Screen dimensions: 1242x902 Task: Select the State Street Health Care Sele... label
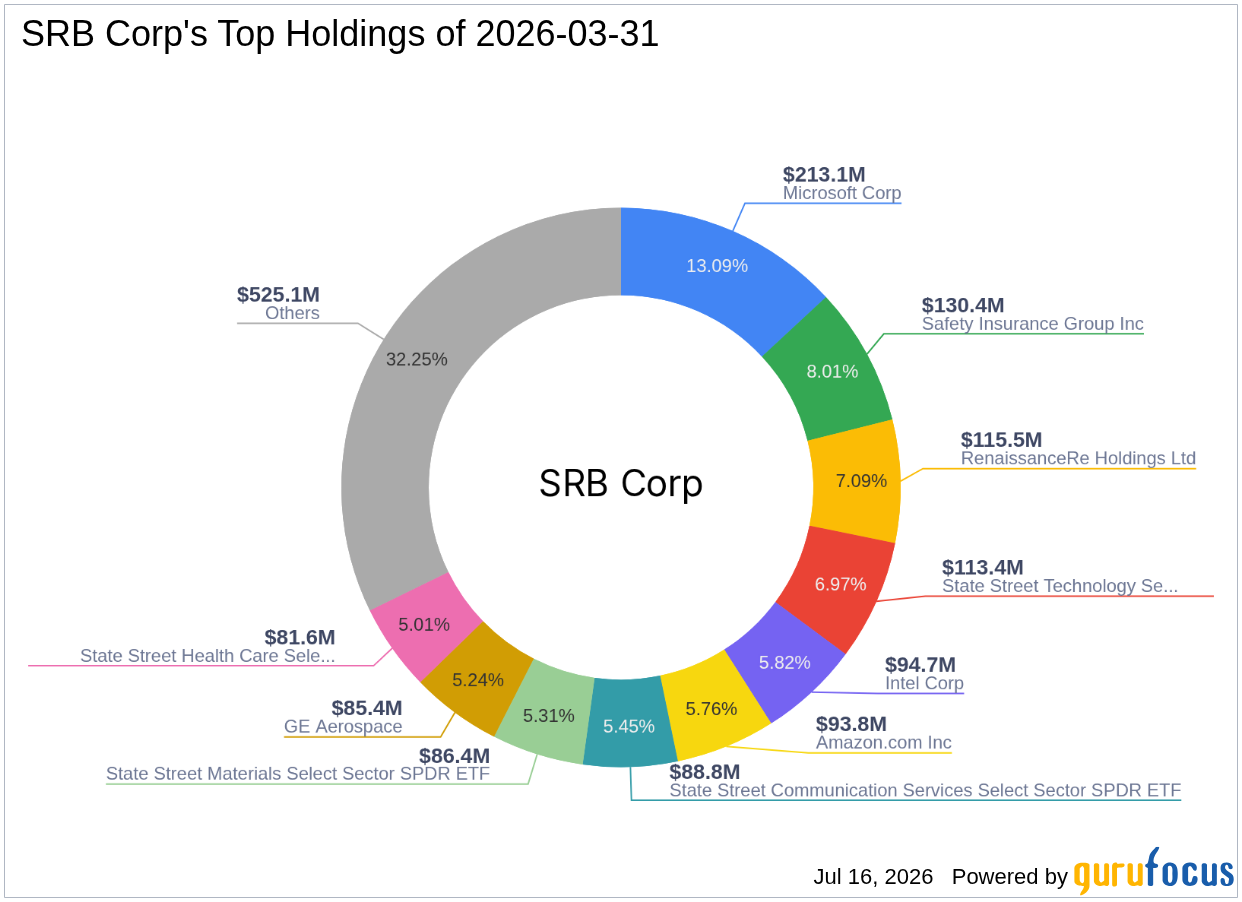(x=208, y=656)
